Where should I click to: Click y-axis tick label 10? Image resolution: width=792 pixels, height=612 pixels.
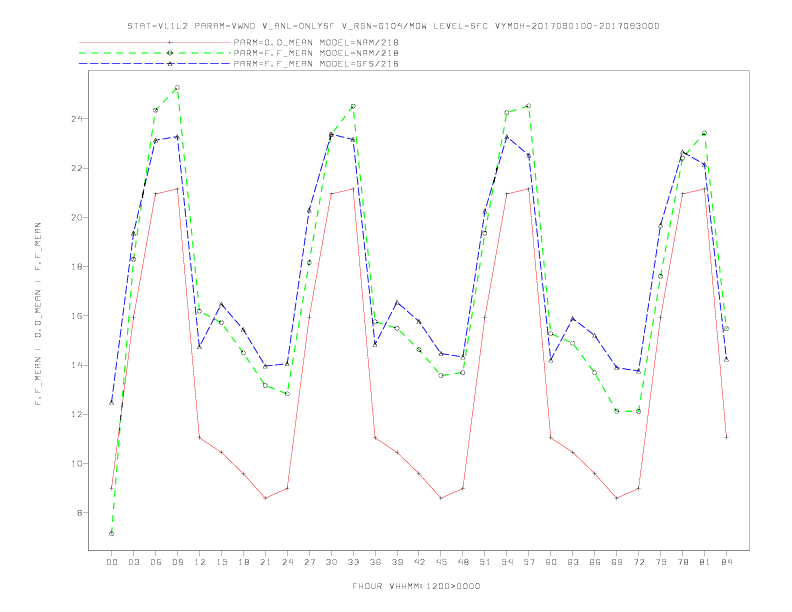(x=77, y=464)
